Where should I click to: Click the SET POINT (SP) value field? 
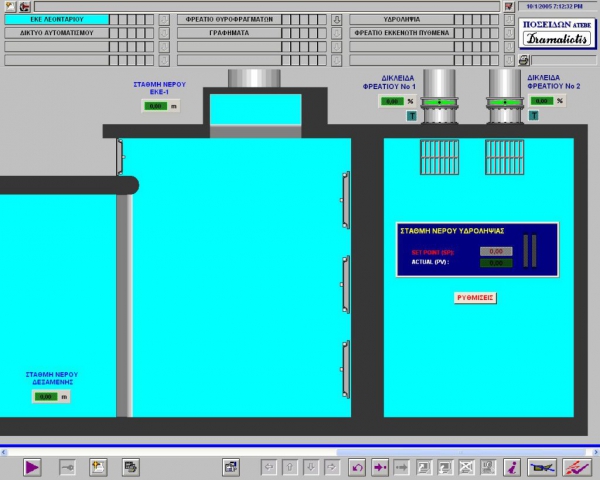coord(496,251)
